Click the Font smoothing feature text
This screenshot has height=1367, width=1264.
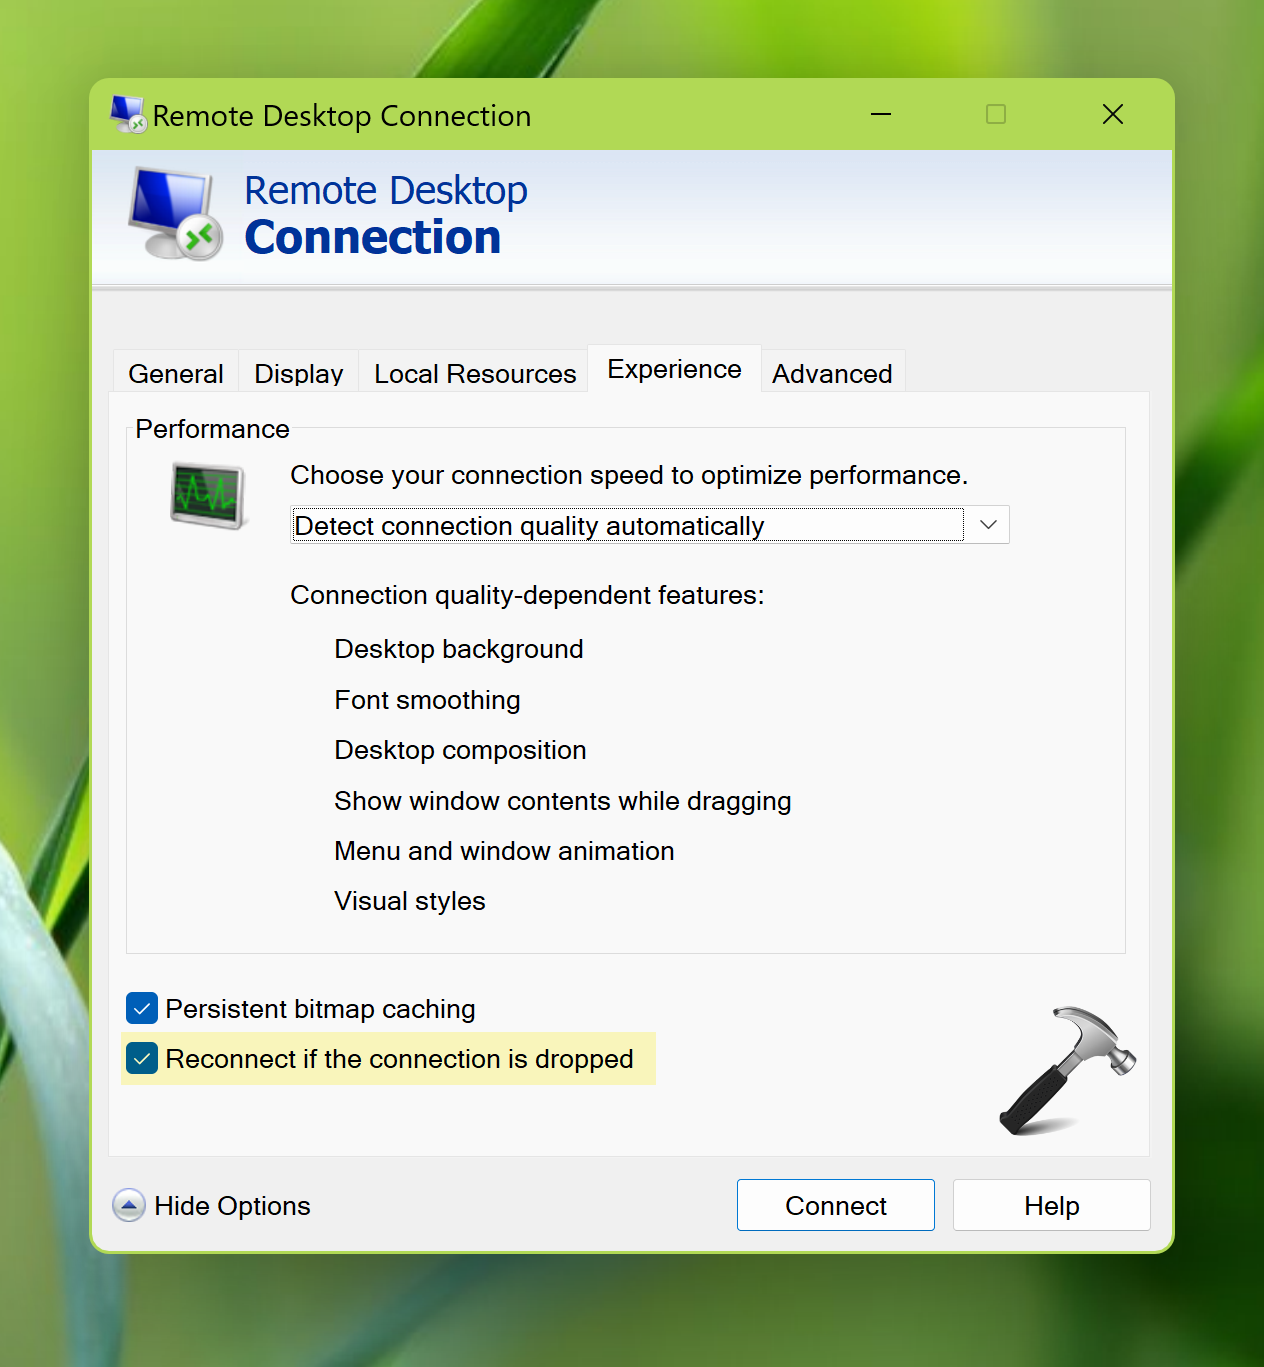point(428,700)
